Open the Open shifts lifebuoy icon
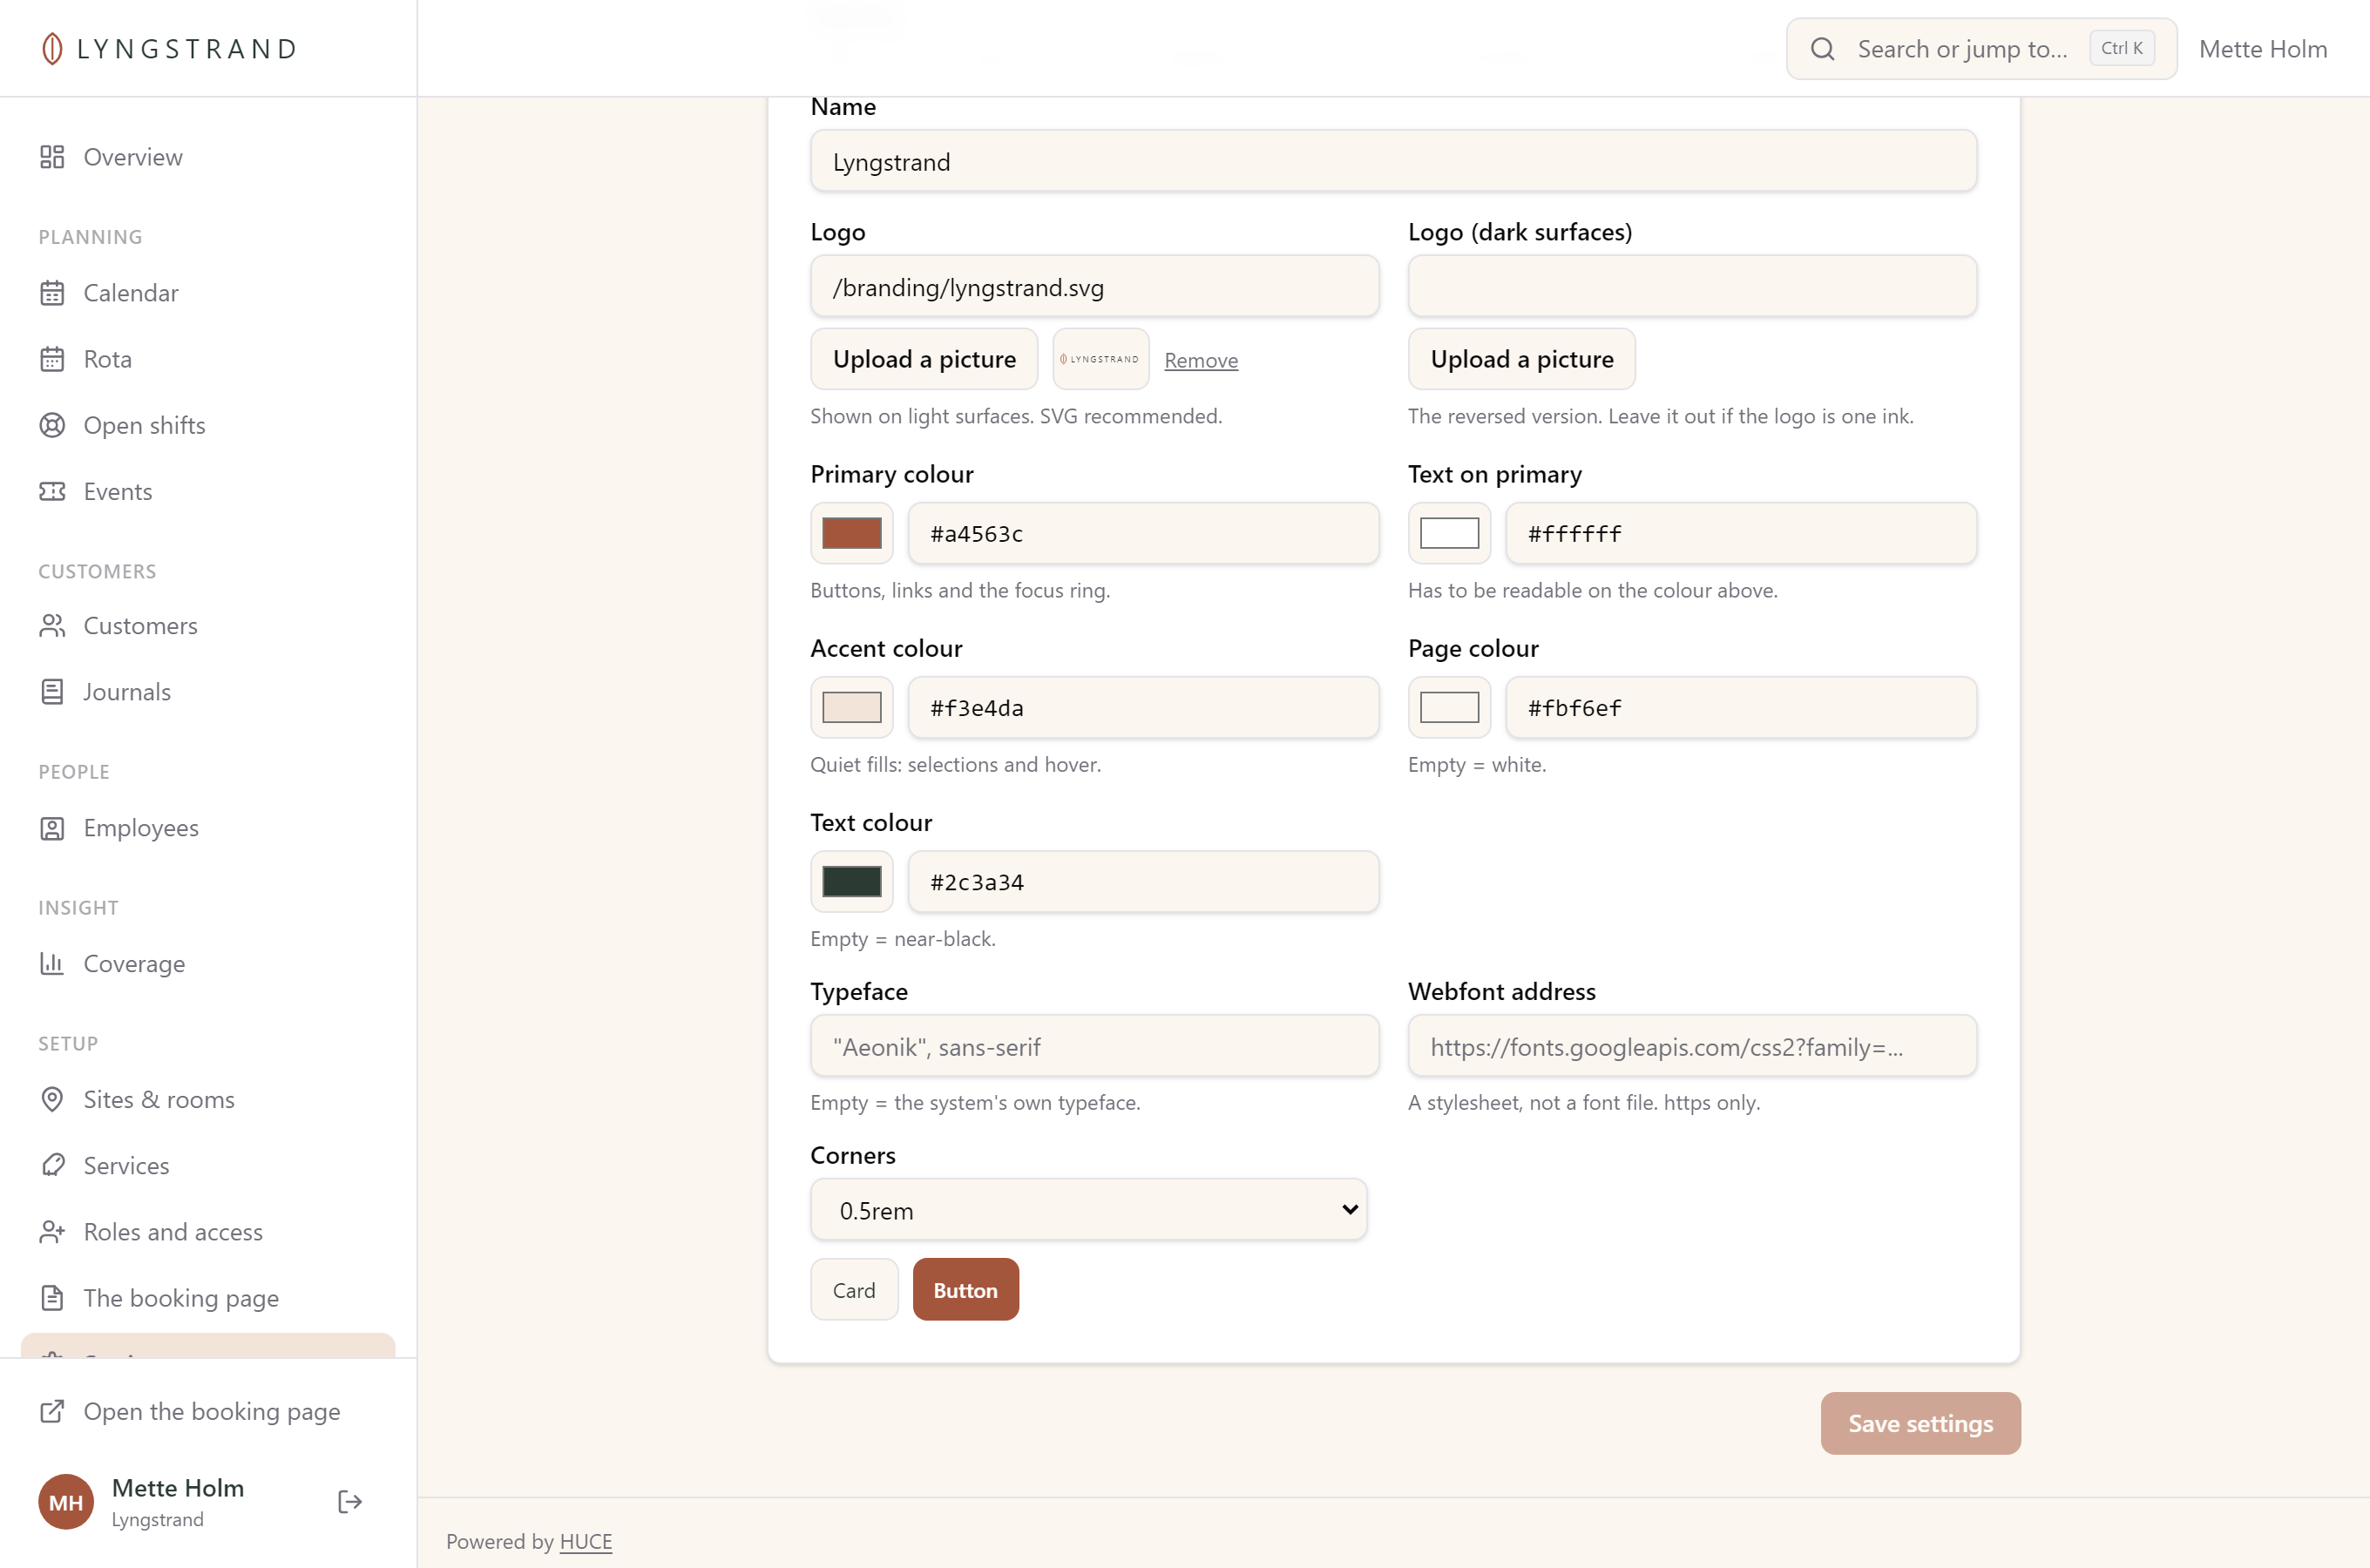The height and width of the screenshot is (1568, 2370). tap(52, 425)
